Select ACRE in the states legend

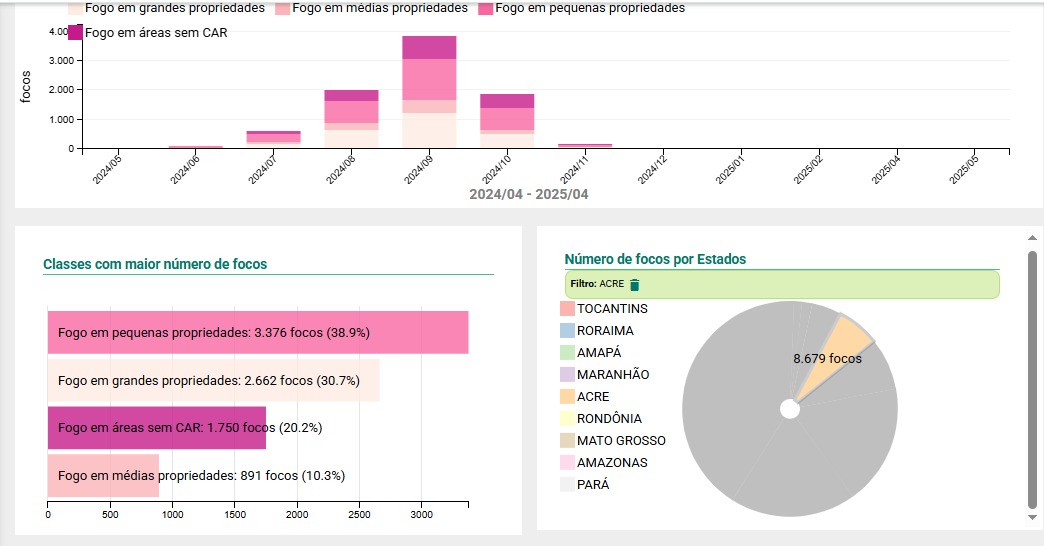[593, 397]
